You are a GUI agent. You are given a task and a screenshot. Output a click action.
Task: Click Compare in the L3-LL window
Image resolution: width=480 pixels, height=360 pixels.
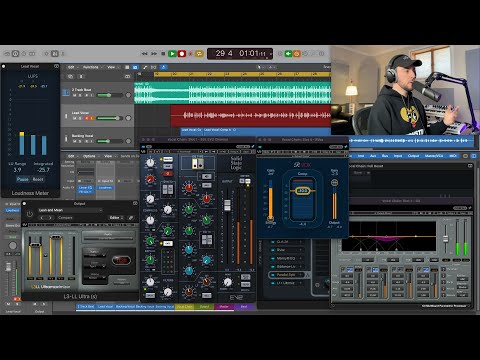[65, 218]
